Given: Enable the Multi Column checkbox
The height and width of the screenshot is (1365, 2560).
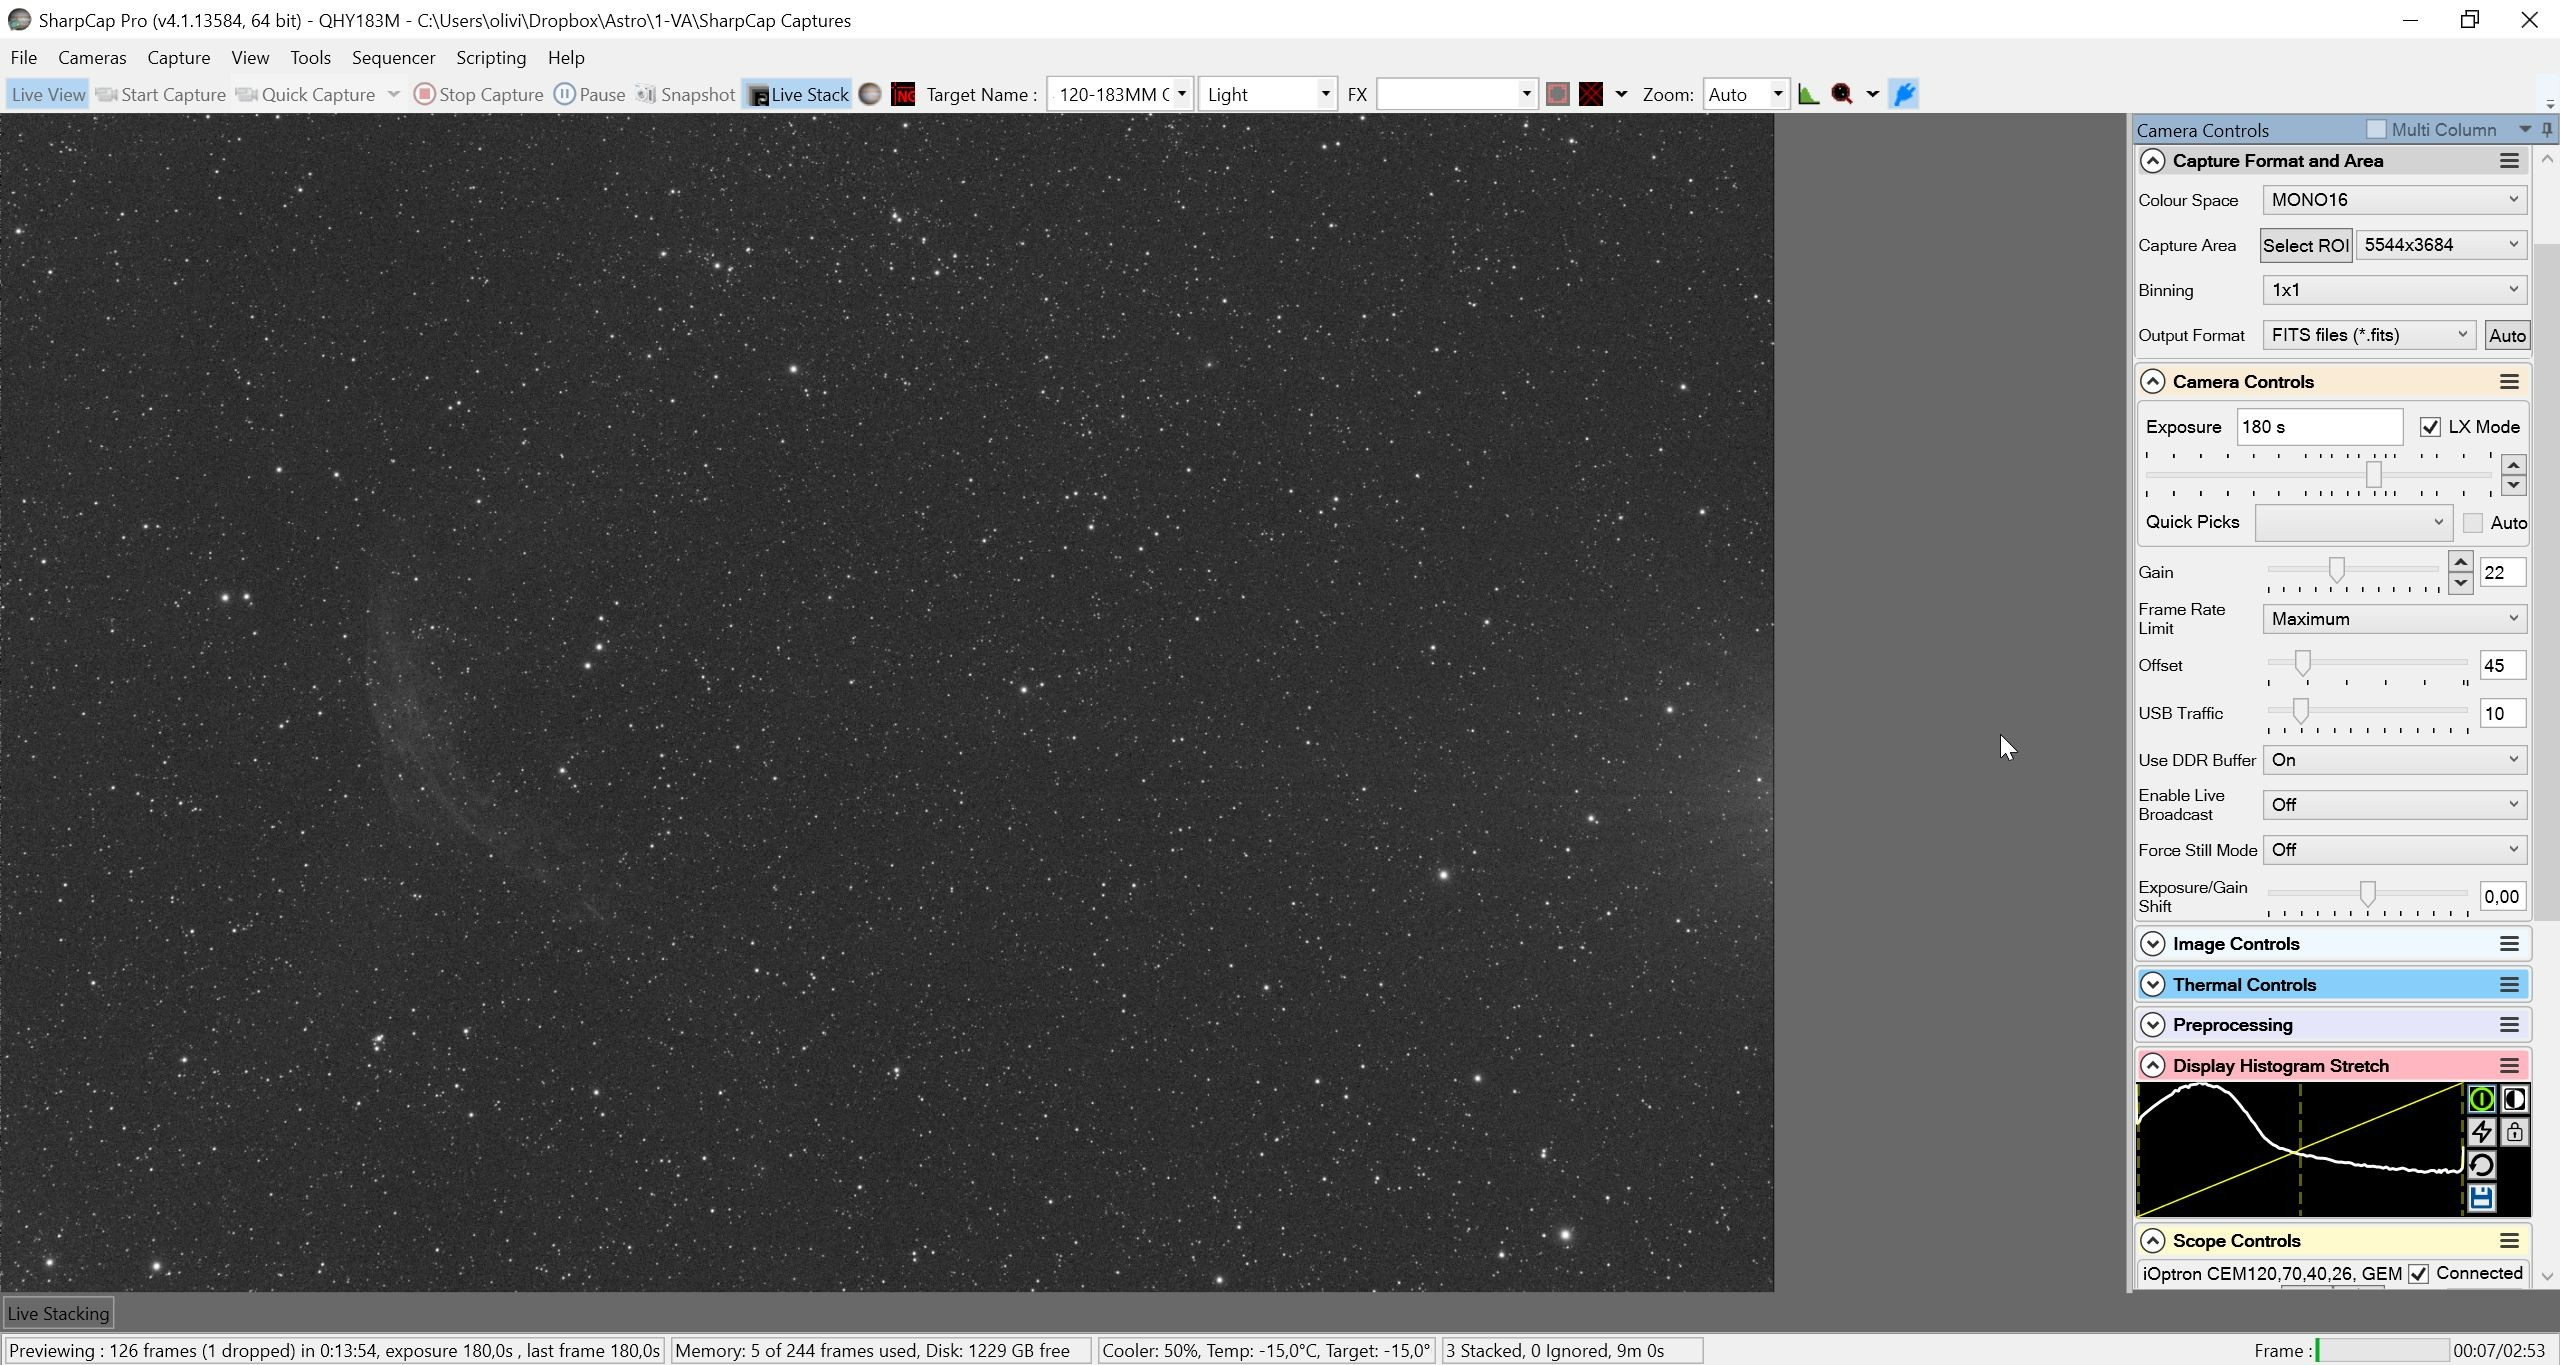Looking at the screenshot, I should pos(2376,129).
